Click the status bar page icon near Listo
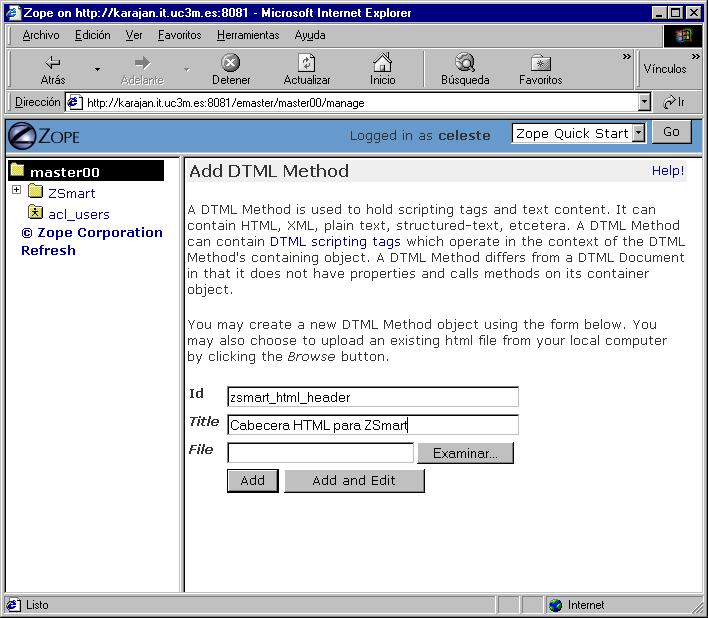 coord(14,605)
